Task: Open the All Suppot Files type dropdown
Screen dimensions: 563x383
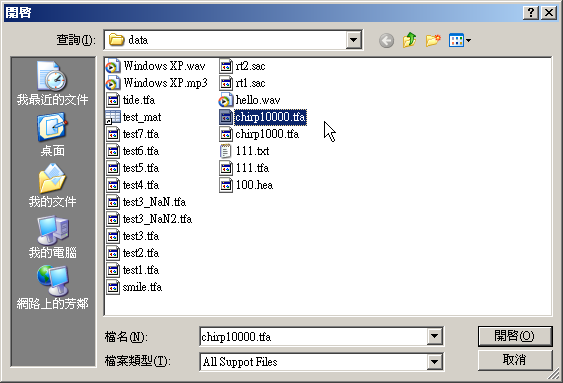Action: point(434,361)
